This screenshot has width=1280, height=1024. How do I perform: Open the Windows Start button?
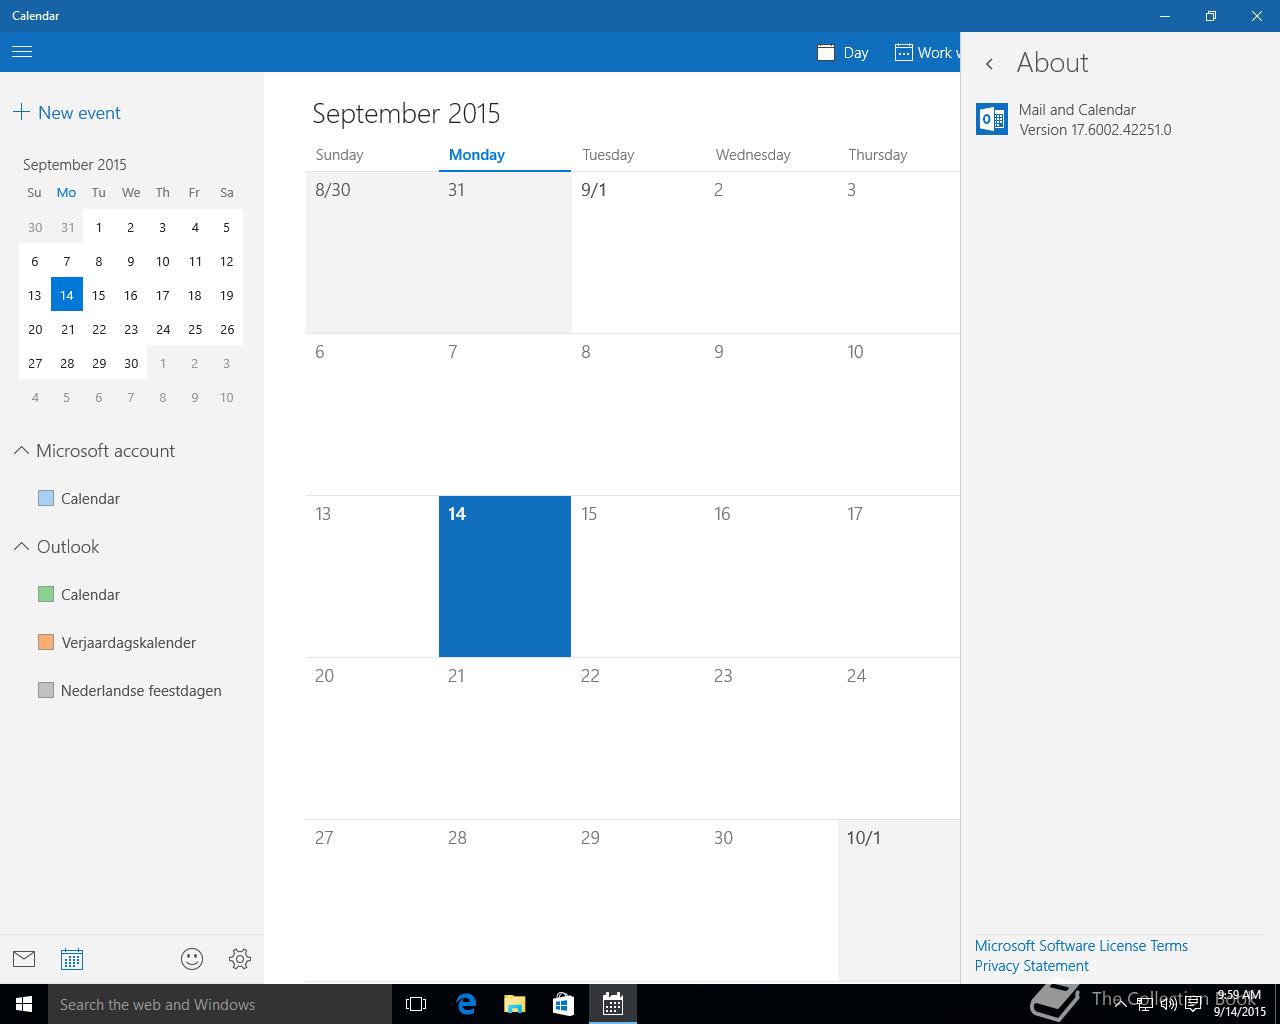[24, 1004]
